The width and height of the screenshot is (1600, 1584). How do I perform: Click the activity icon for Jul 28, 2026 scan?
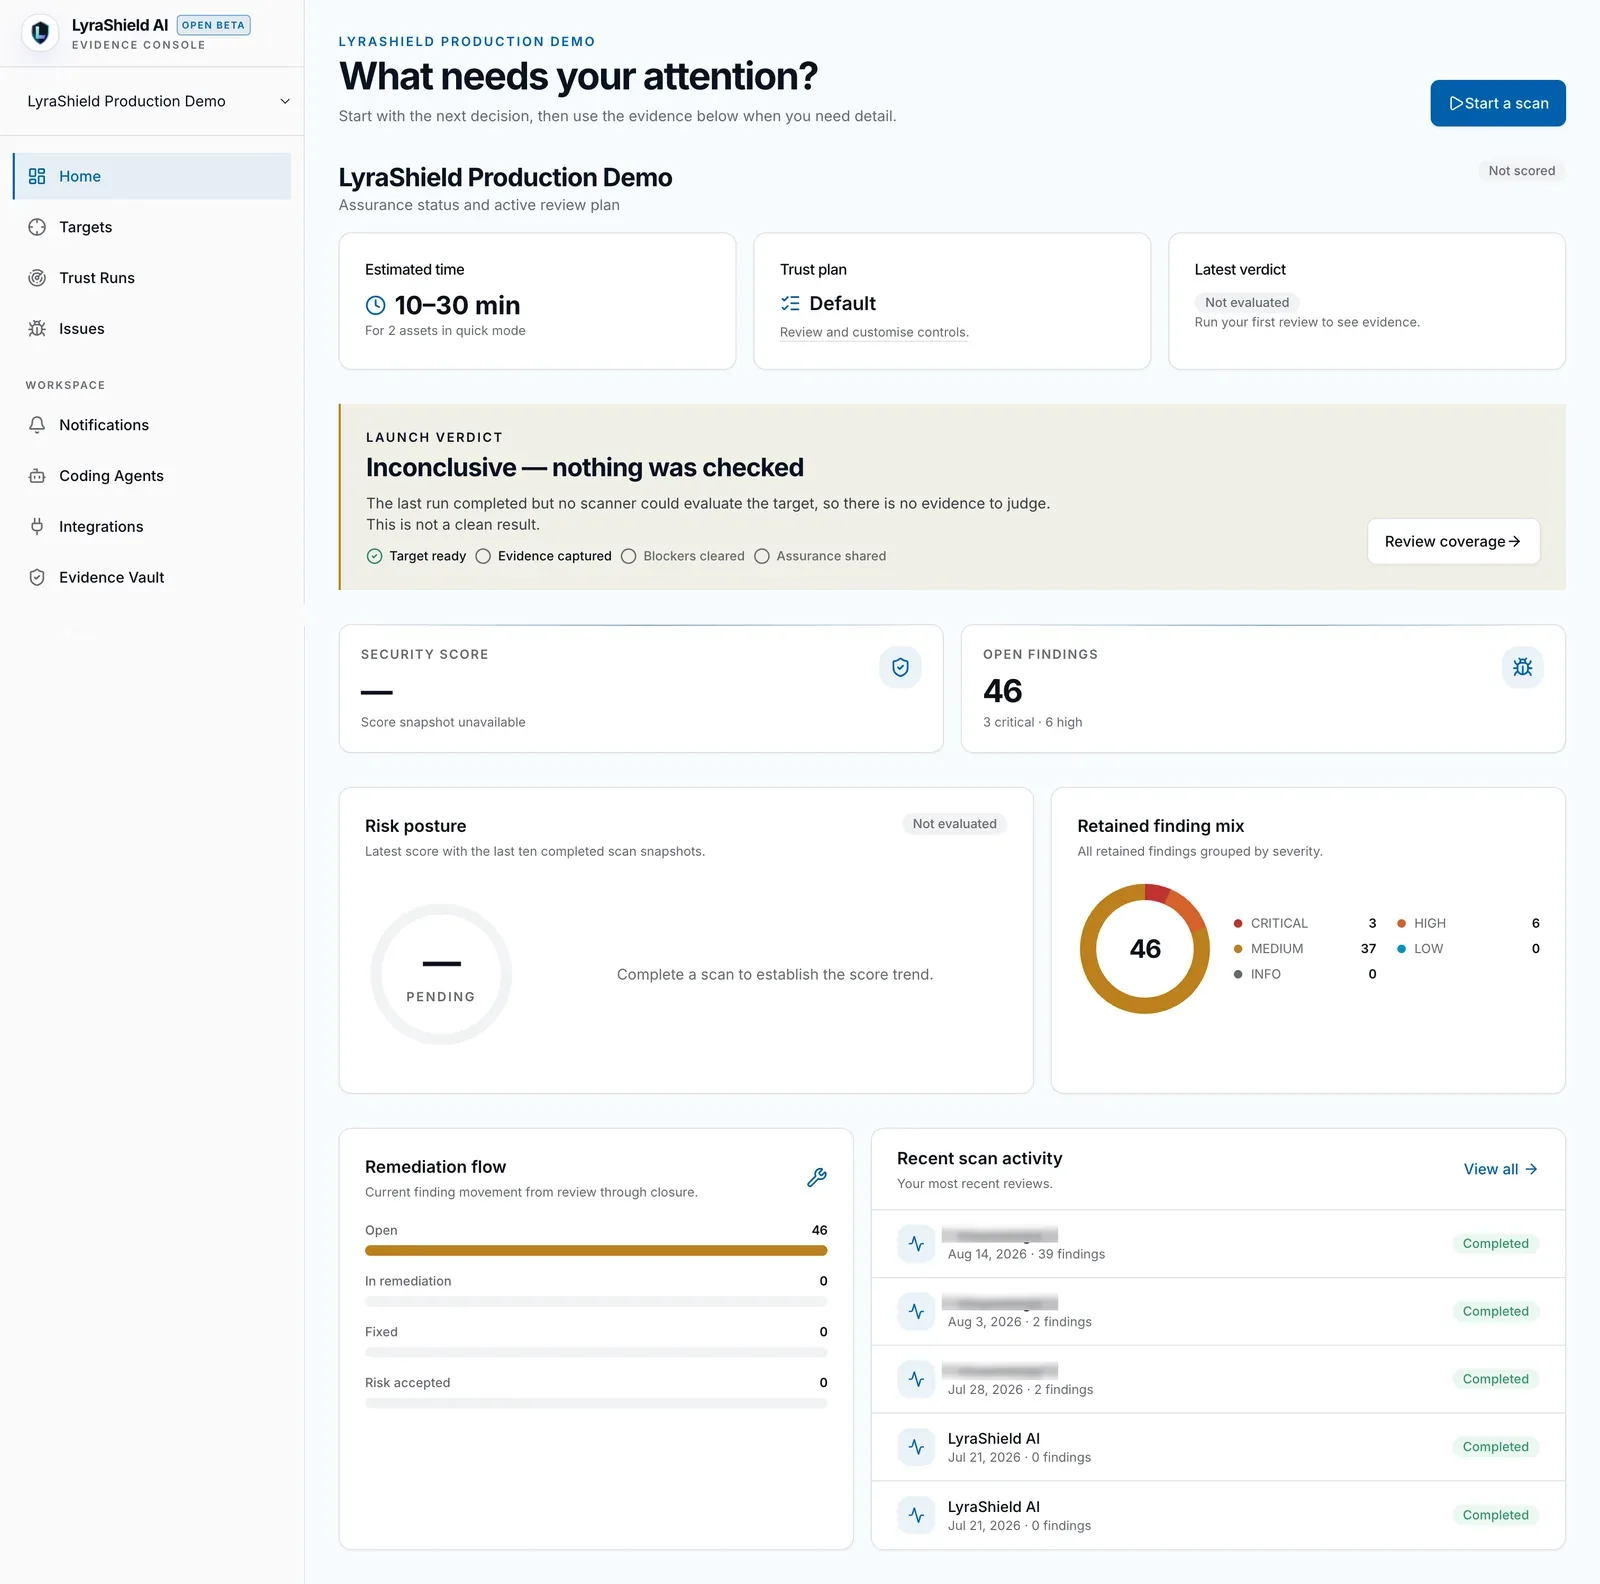(916, 1379)
